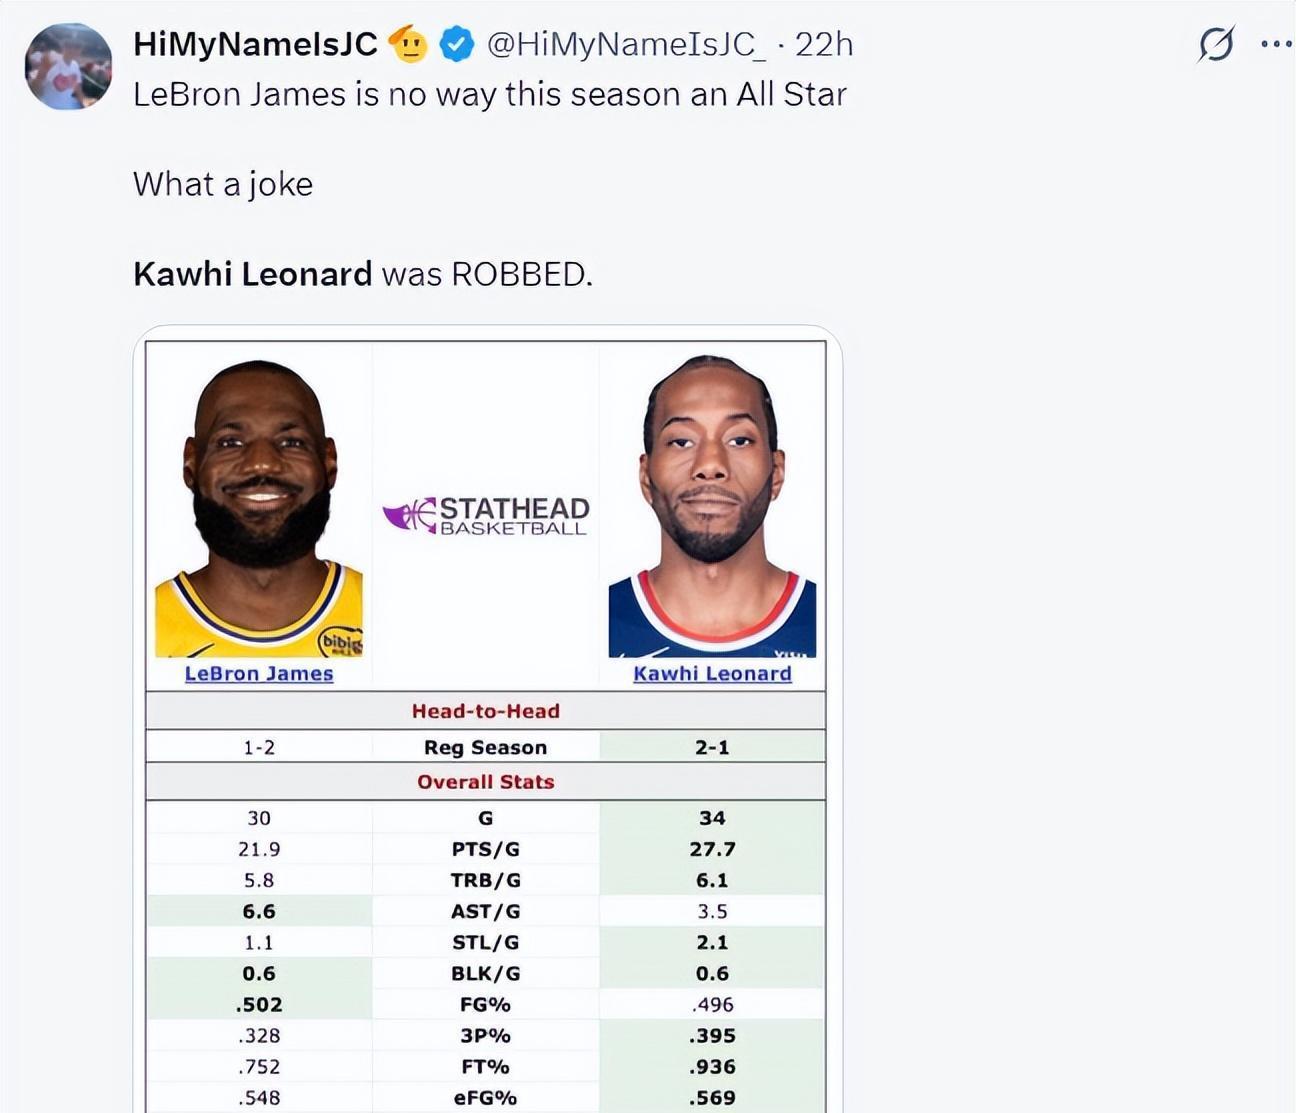Viewport: 1296px width, 1113px height.
Task: Click the Grok slashed-circle icon
Action: coord(1216,44)
